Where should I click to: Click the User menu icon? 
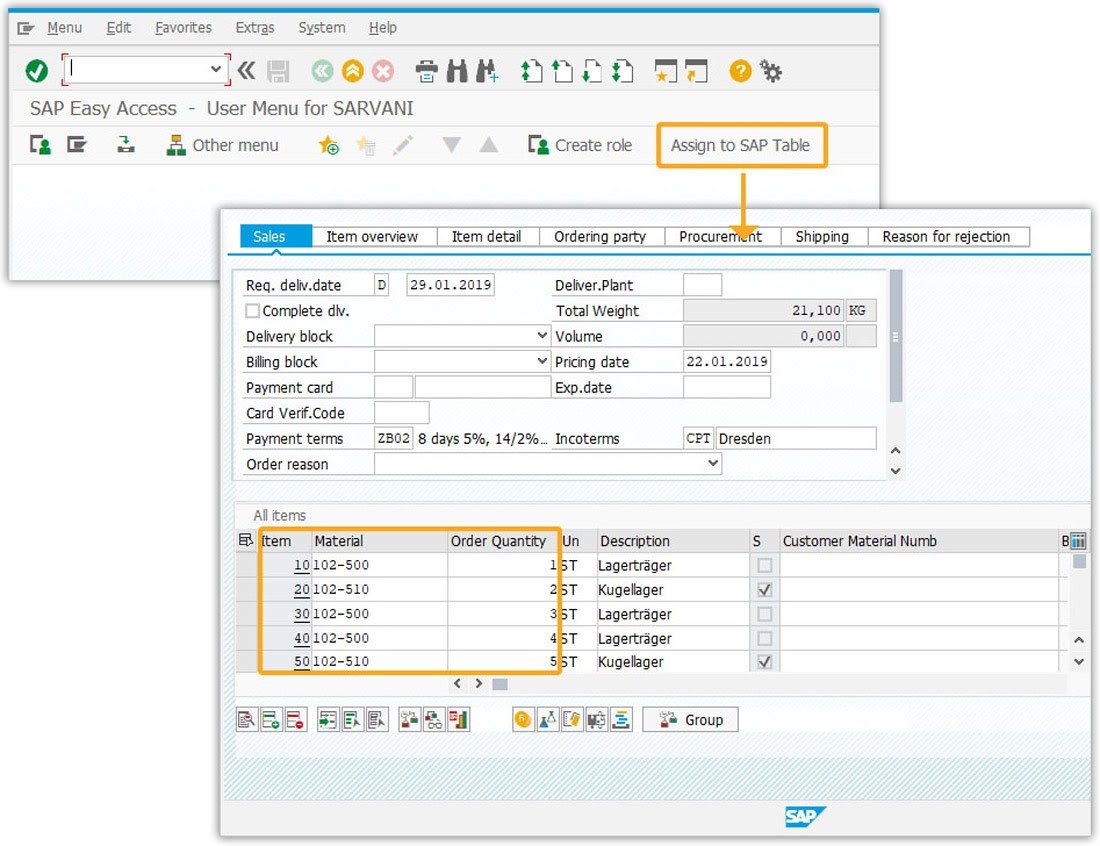[40, 145]
